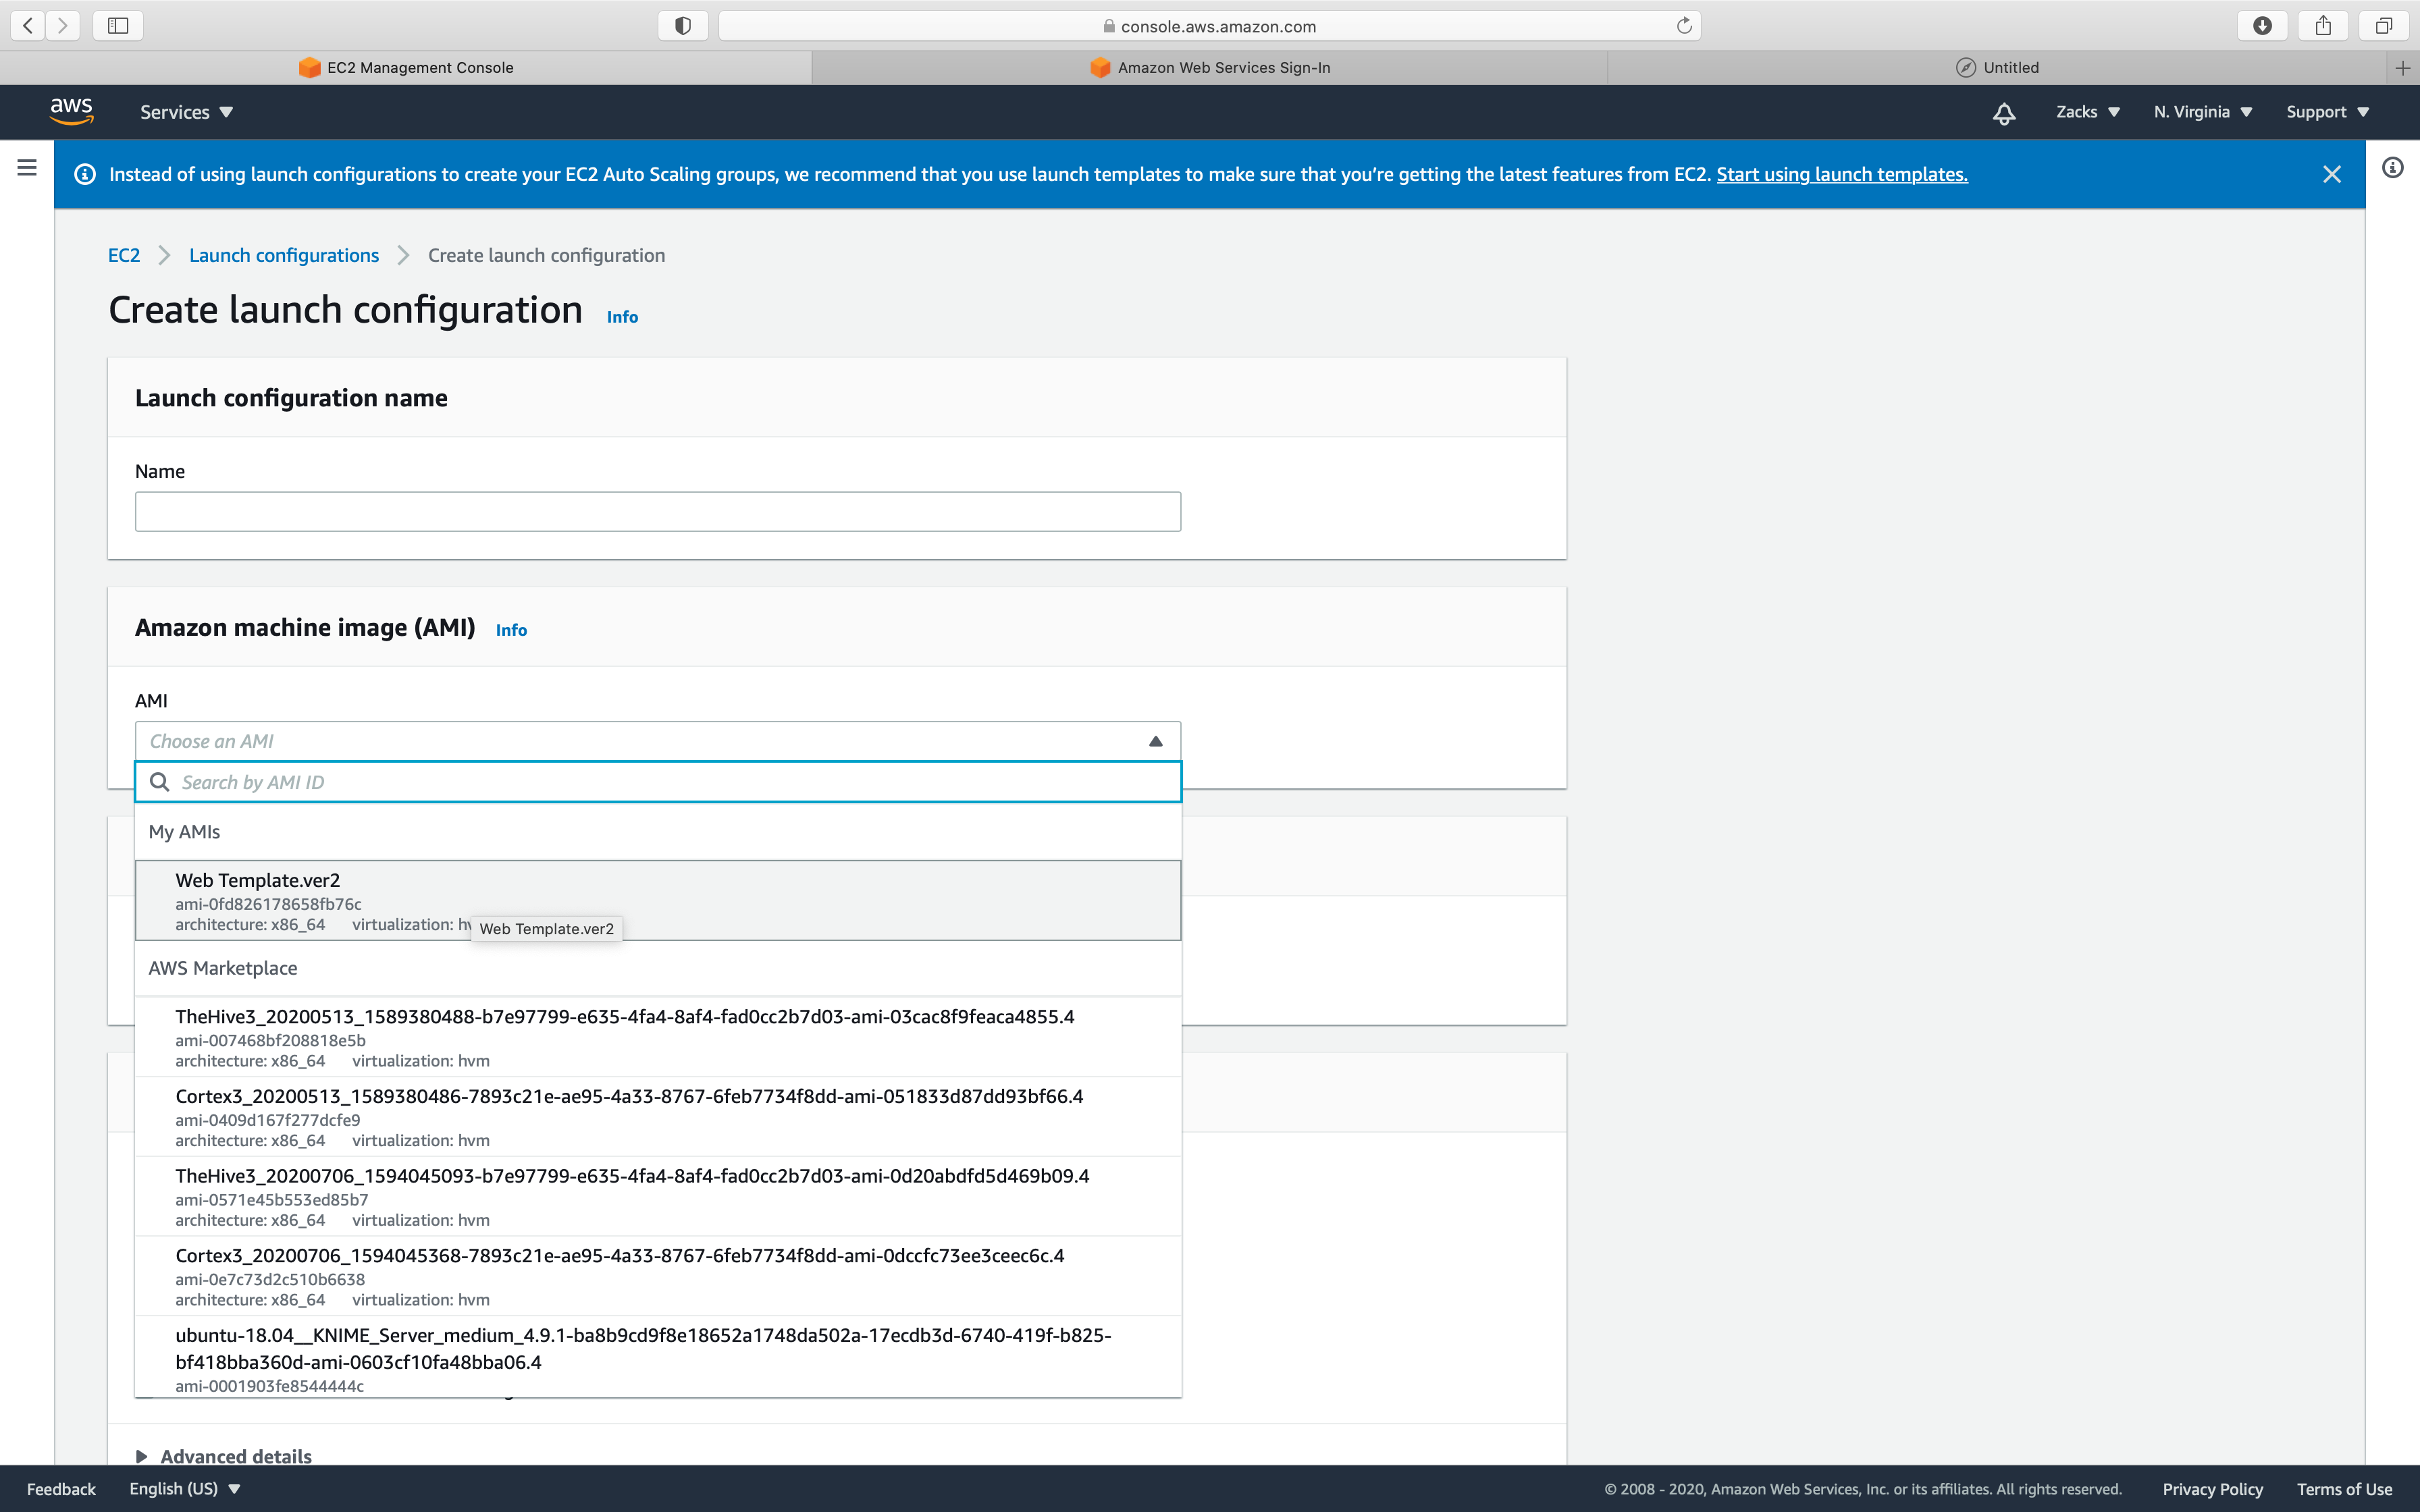Dismiss the blue launch templates banner

2331,174
